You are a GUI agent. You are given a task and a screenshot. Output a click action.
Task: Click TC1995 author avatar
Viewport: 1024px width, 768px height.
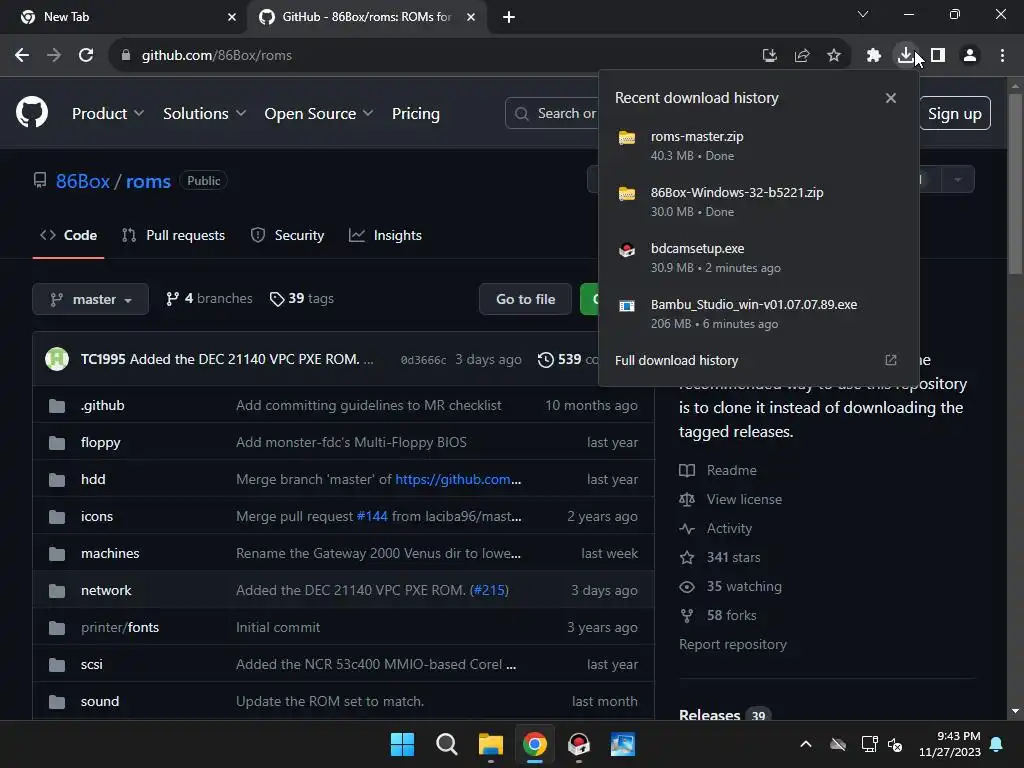coord(57,359)
